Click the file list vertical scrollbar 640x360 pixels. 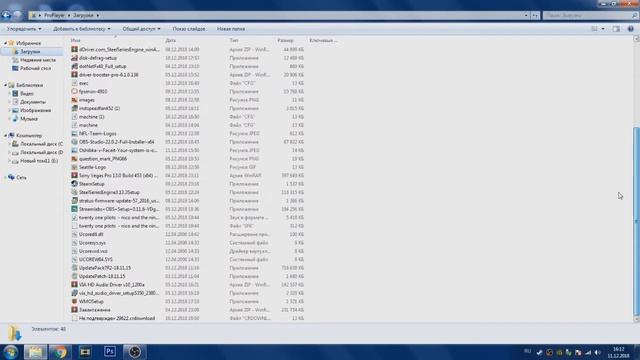tap(636, 222)
